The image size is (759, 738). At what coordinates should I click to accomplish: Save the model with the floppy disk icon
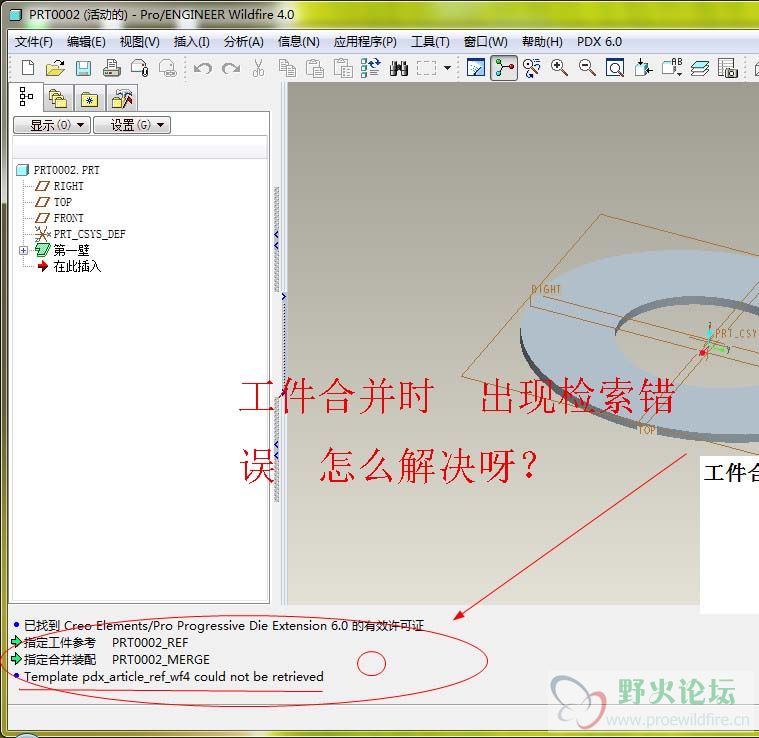[83, 68]
